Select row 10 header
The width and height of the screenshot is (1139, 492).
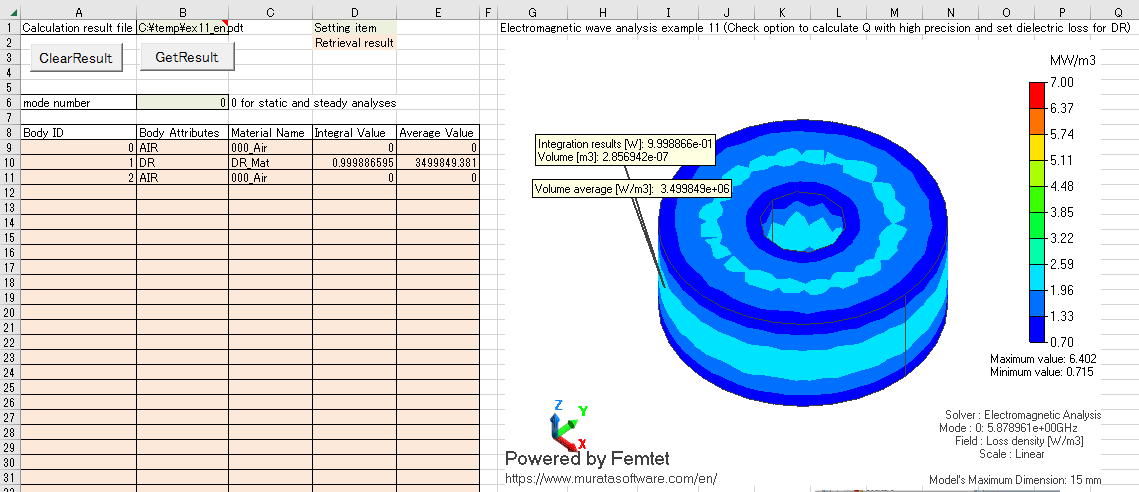tap(10, 162)
